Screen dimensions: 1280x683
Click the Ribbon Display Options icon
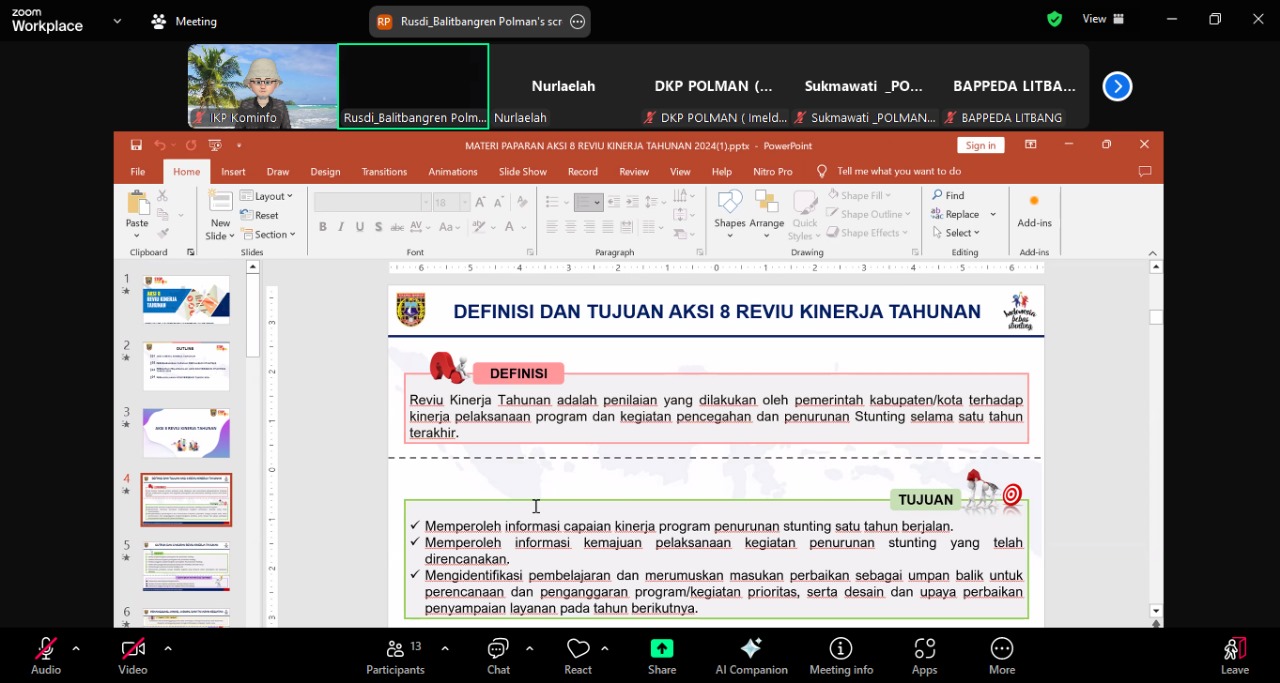pyautogui.click(x=1031, y=145)
